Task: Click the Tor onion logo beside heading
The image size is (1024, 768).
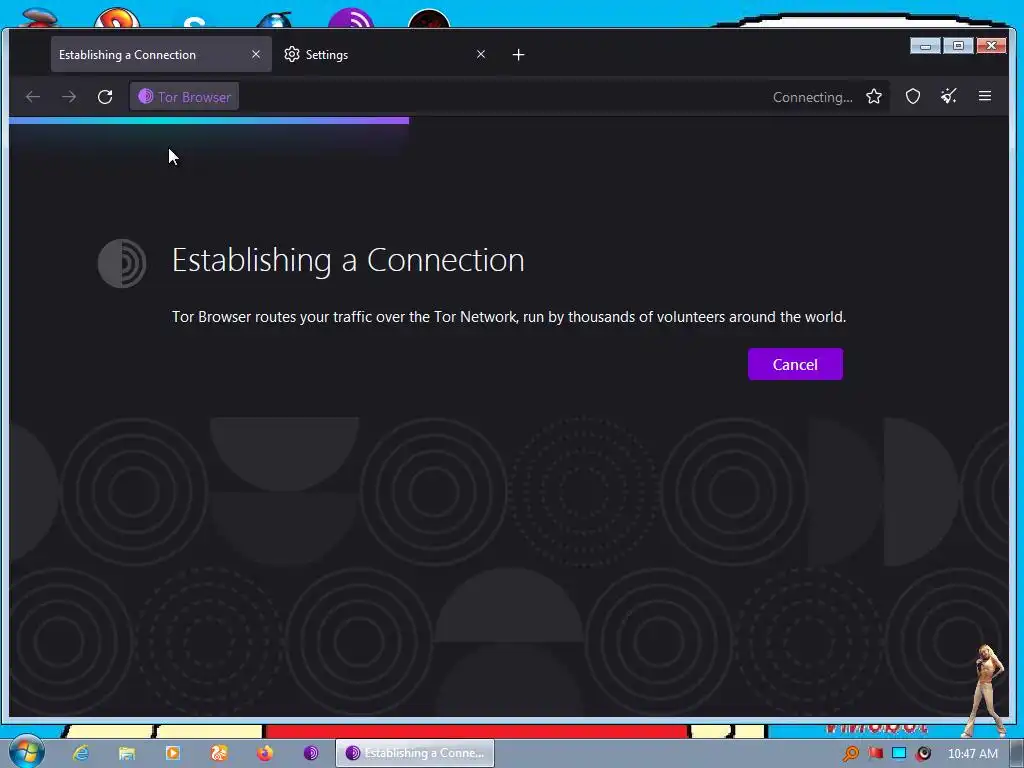Action: pos(122,263)
